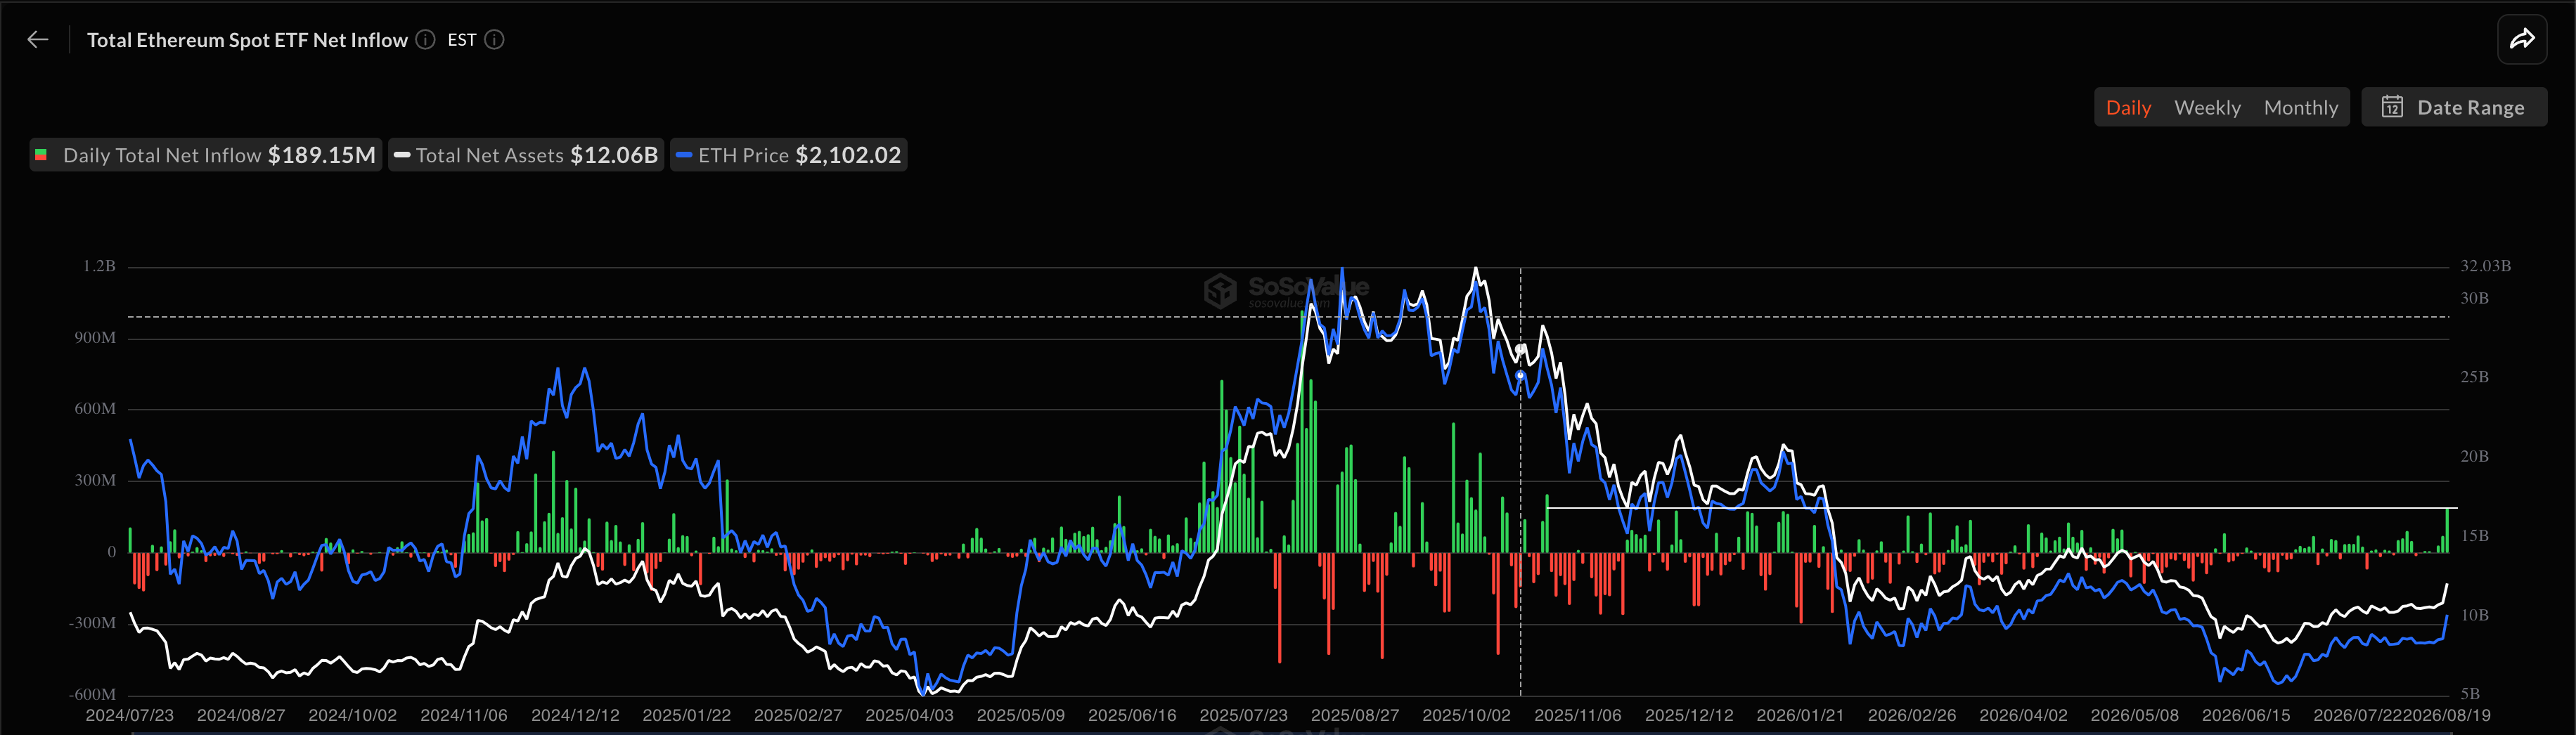Click the 2025/10/02 x-axis date label
Screen dimensions: 2576x735
coord(1466,715)
